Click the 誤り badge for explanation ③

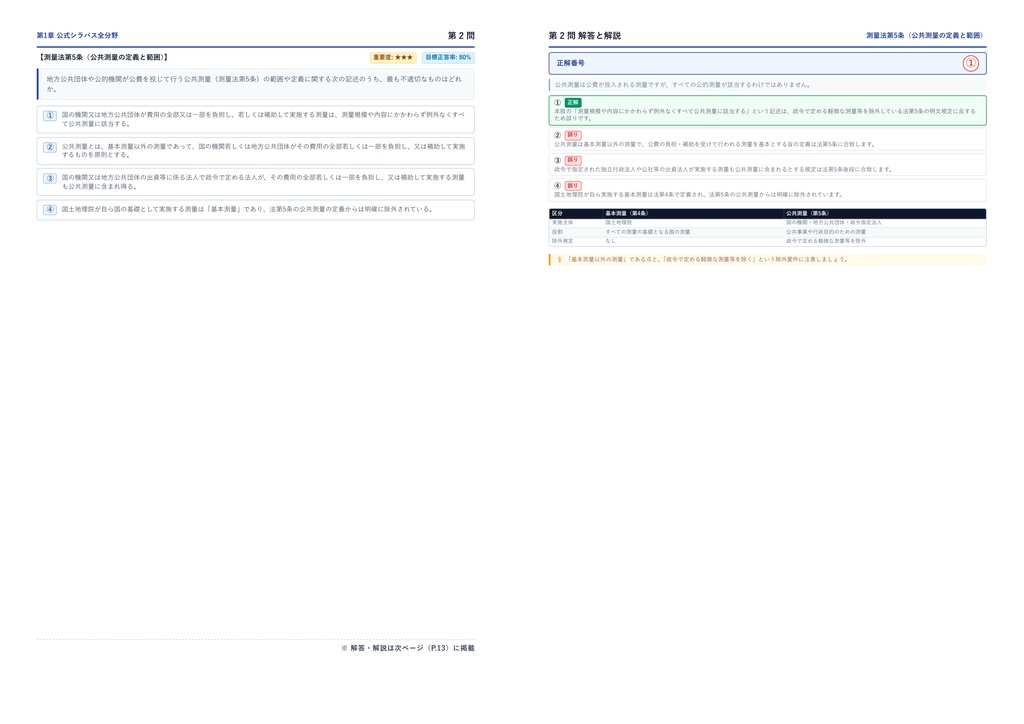[x=573, y=160]
